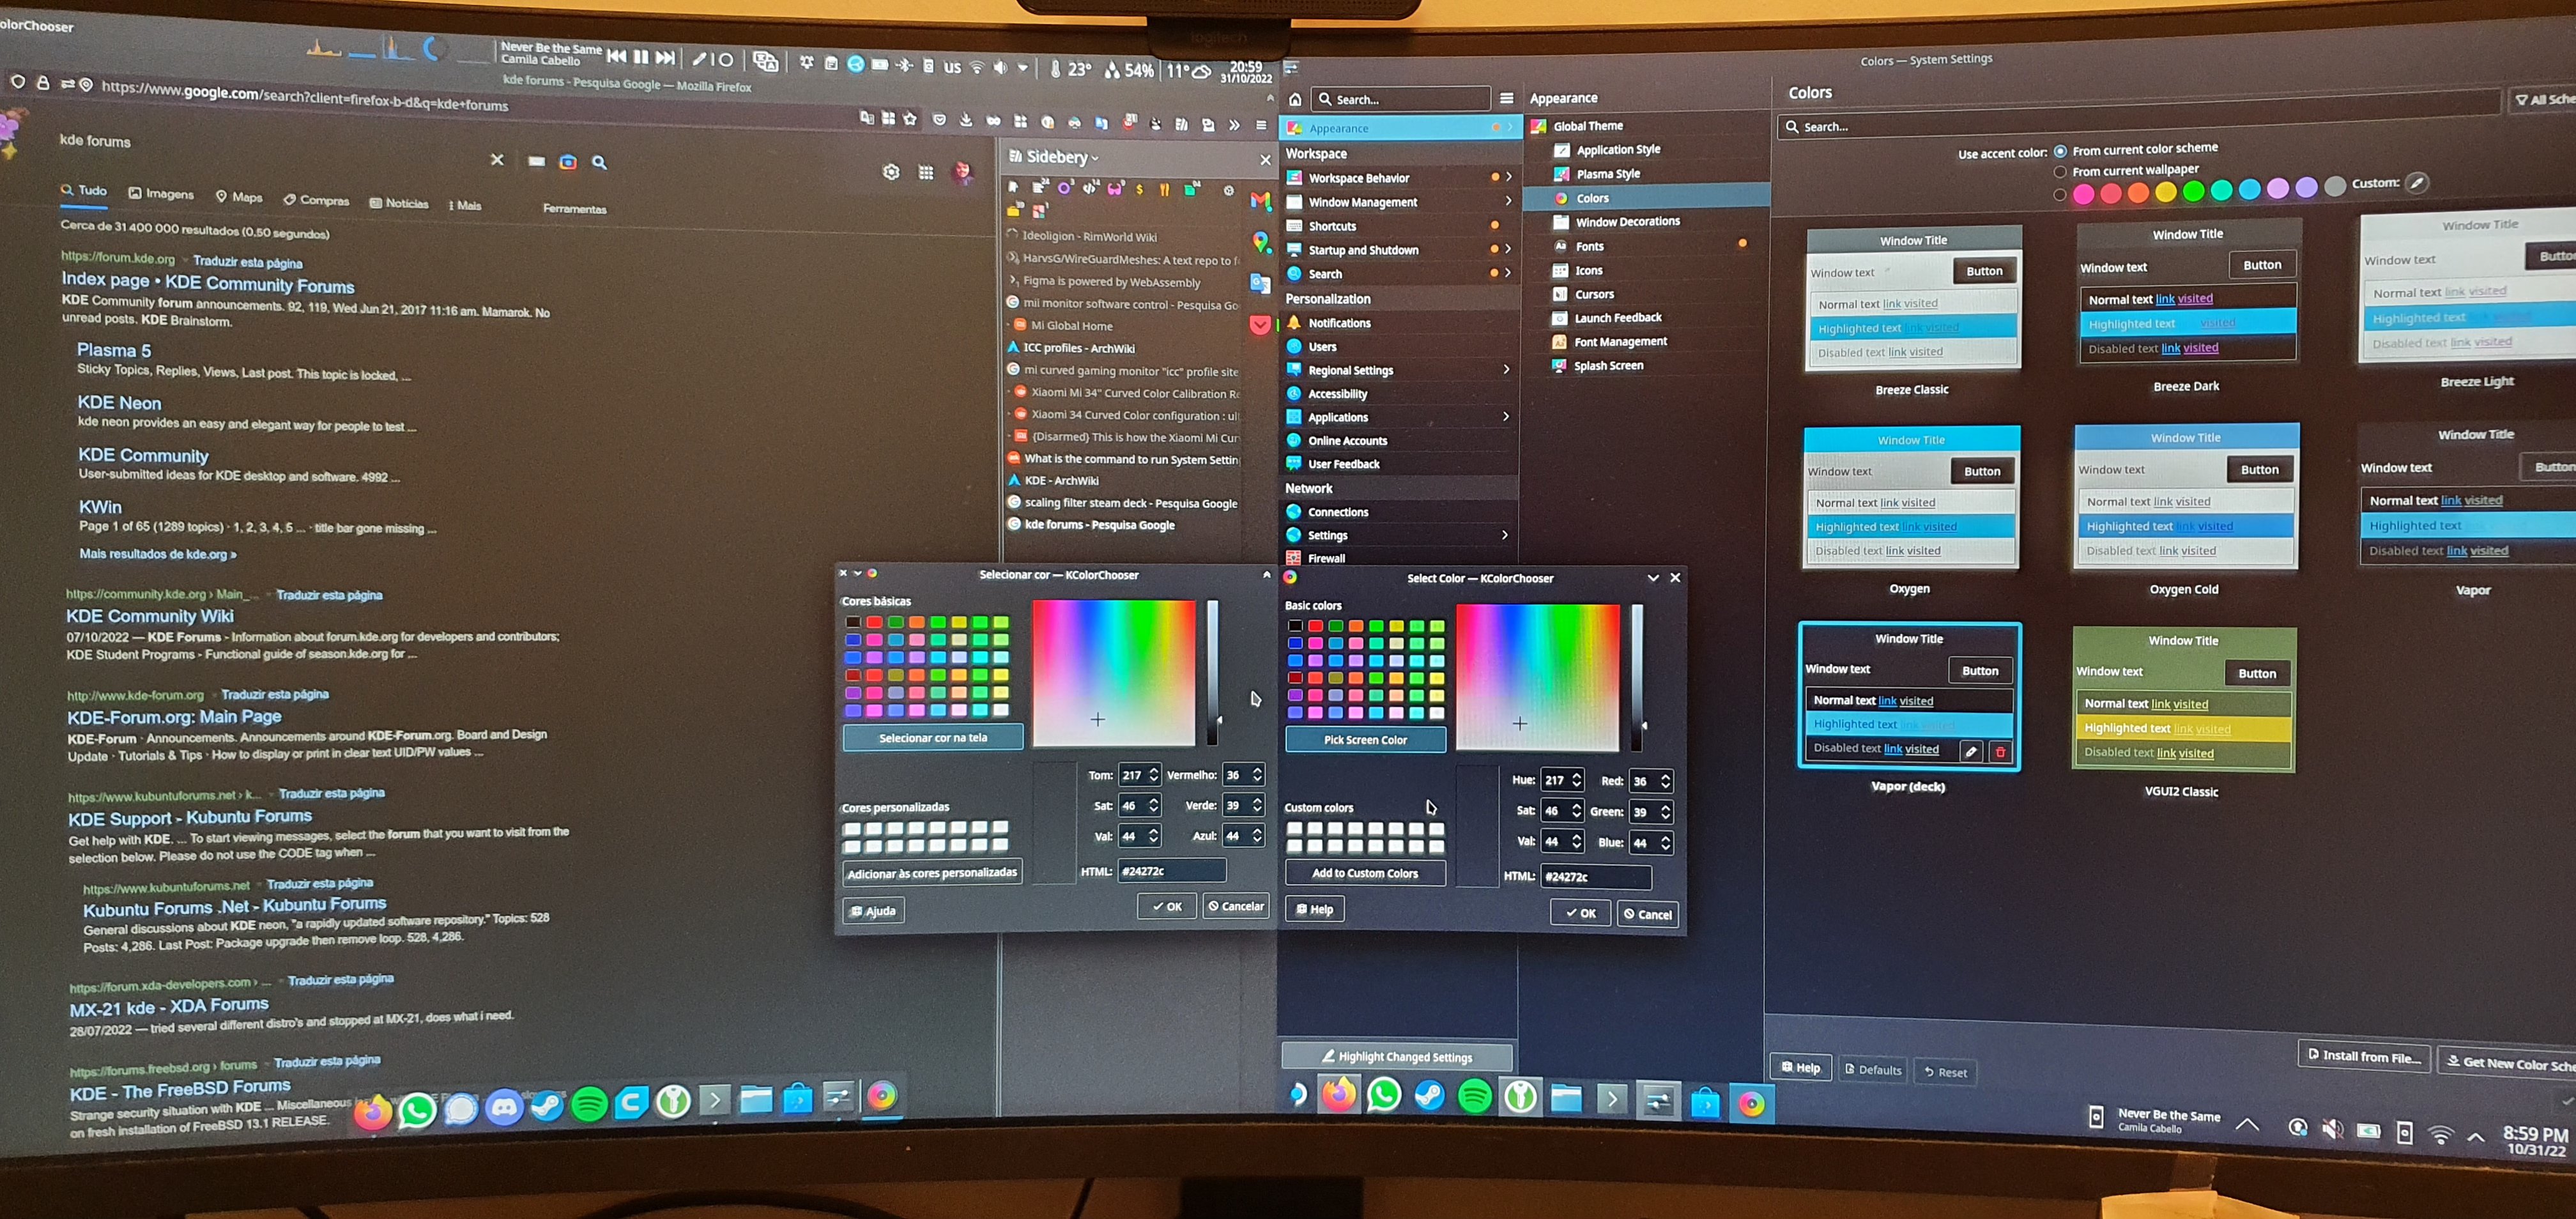Click Google search settings gear icon
The image size is (2576, 1219).
tap(891, 172)
